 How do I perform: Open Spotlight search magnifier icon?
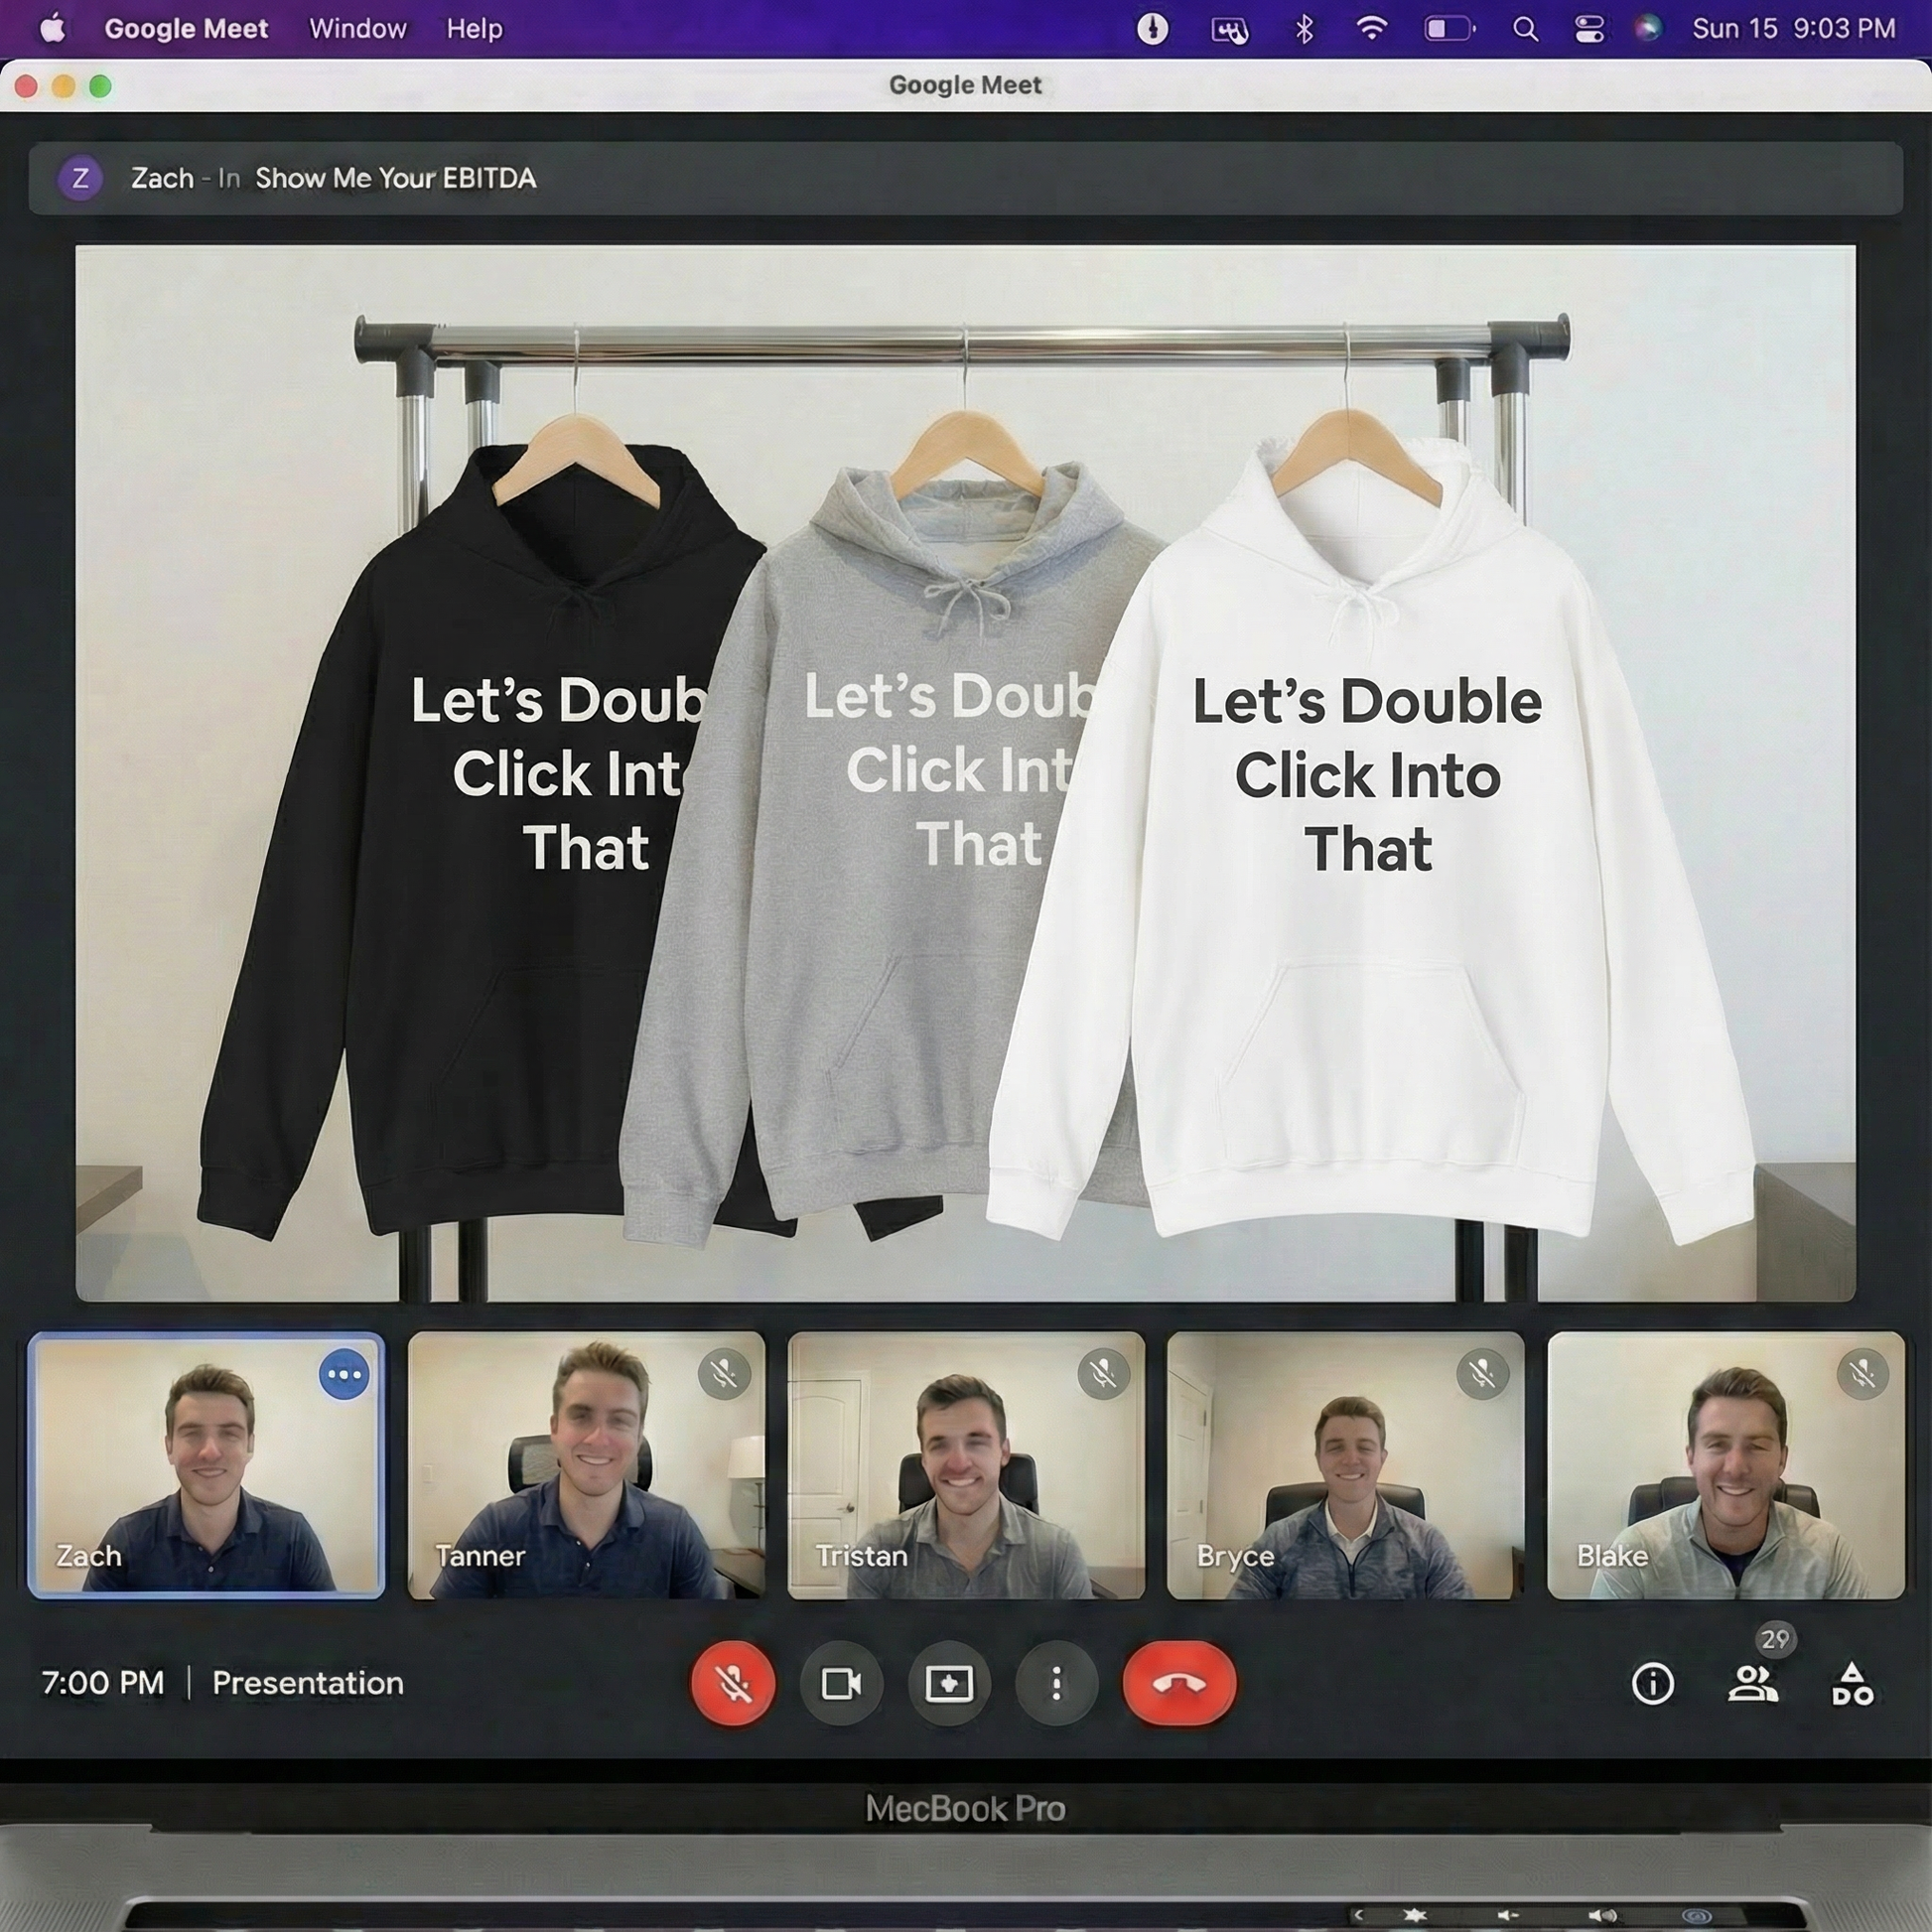(1525, 29)
